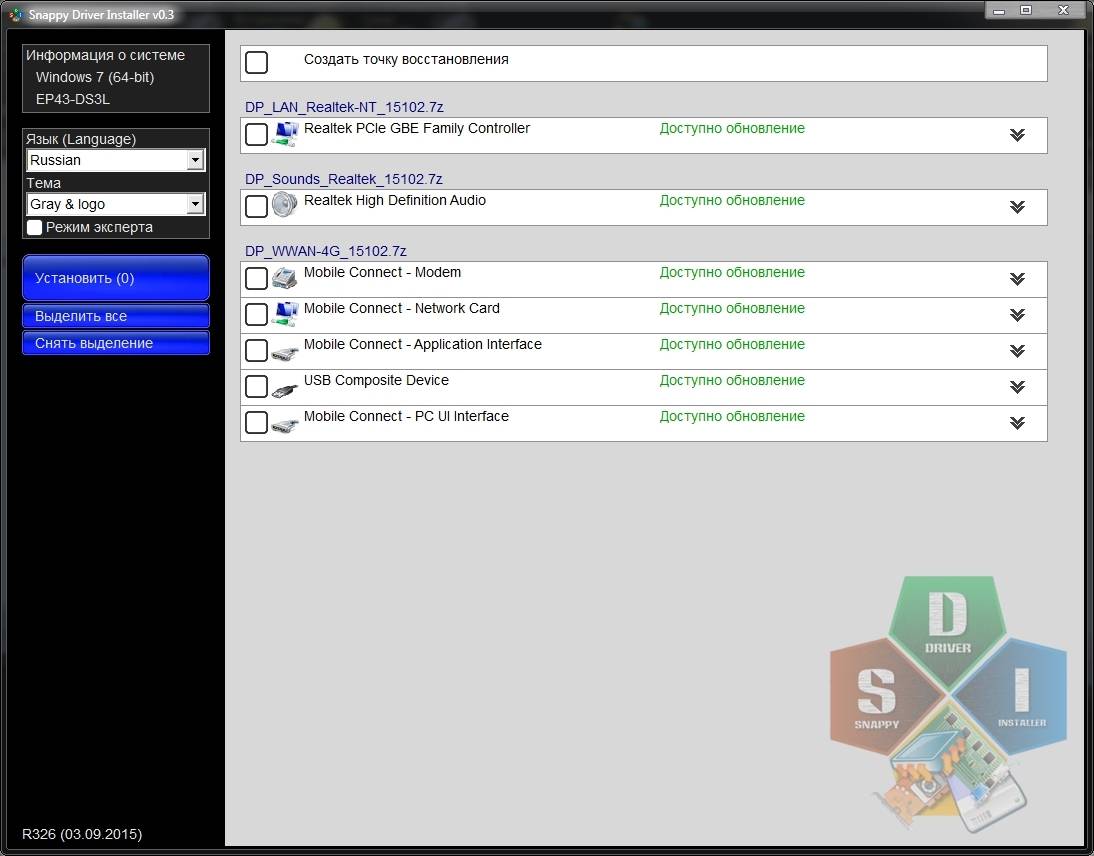Click the Установить (0) install button
1094x856 pixels.
[116, 278]
